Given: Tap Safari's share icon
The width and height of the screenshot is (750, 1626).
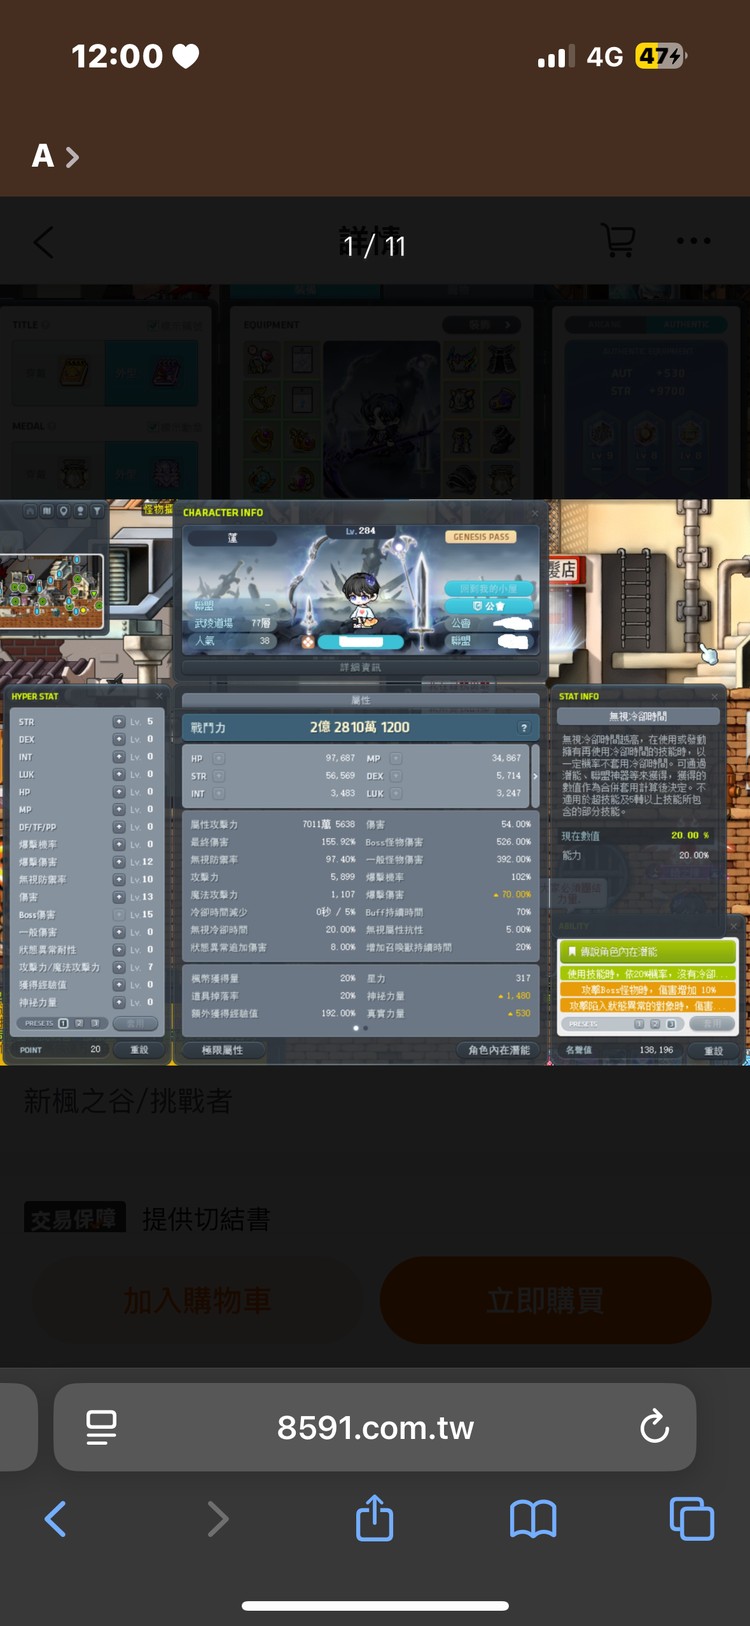Looking at the screenshot, I should [x=375, y=1518].
